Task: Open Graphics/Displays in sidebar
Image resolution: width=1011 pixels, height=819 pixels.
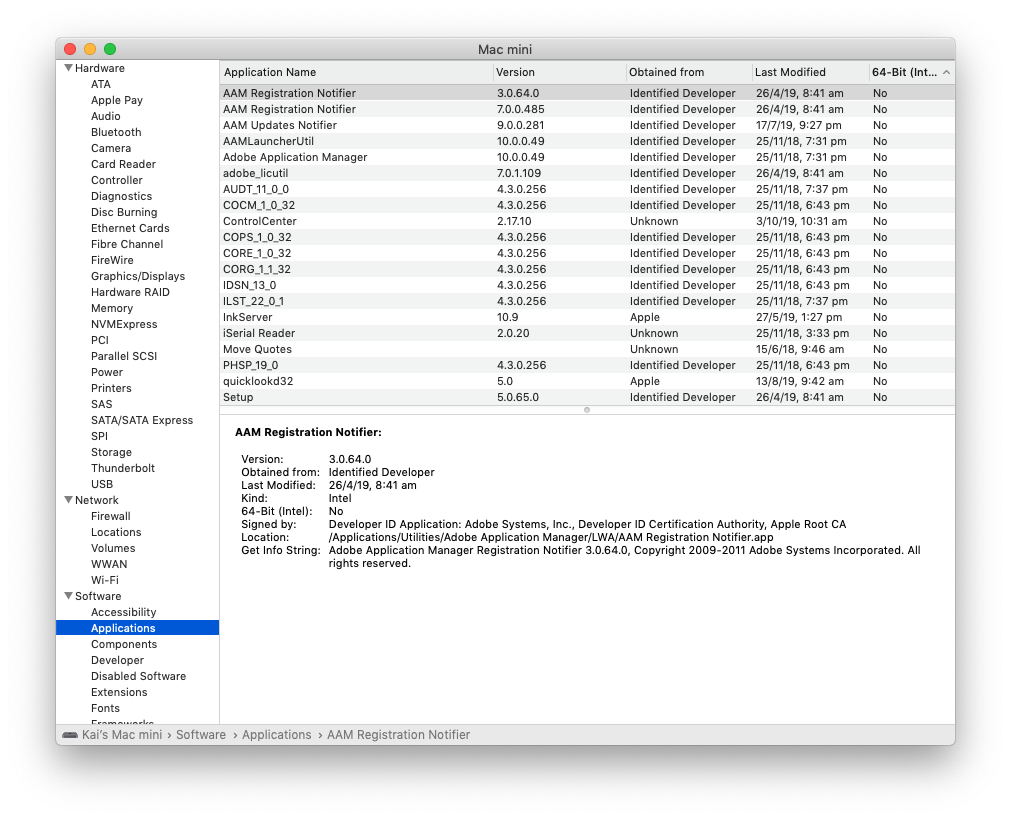Action: tap(138, 276)
